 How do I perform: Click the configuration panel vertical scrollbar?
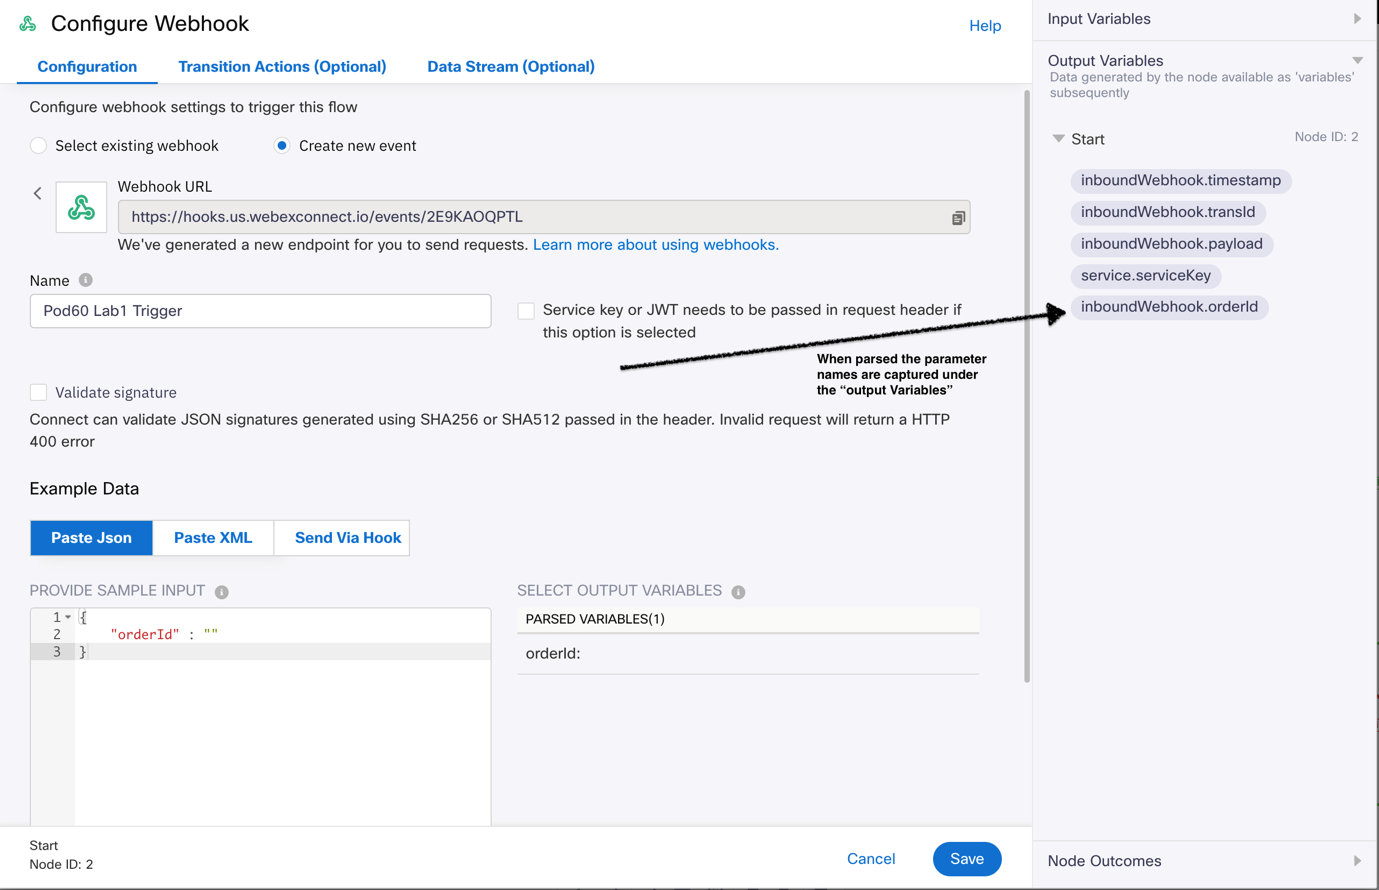1026,387
